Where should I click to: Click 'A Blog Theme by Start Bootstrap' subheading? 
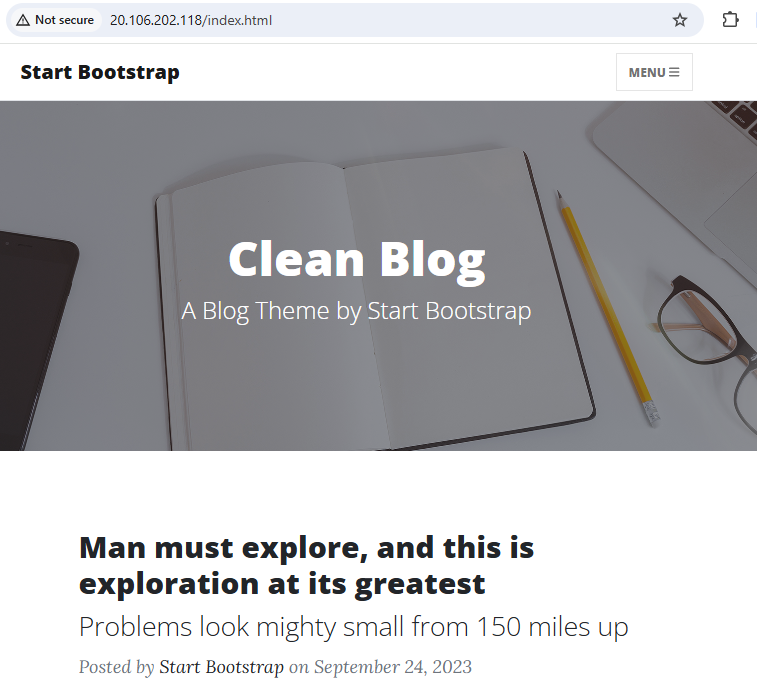click(x=356, y=310)
